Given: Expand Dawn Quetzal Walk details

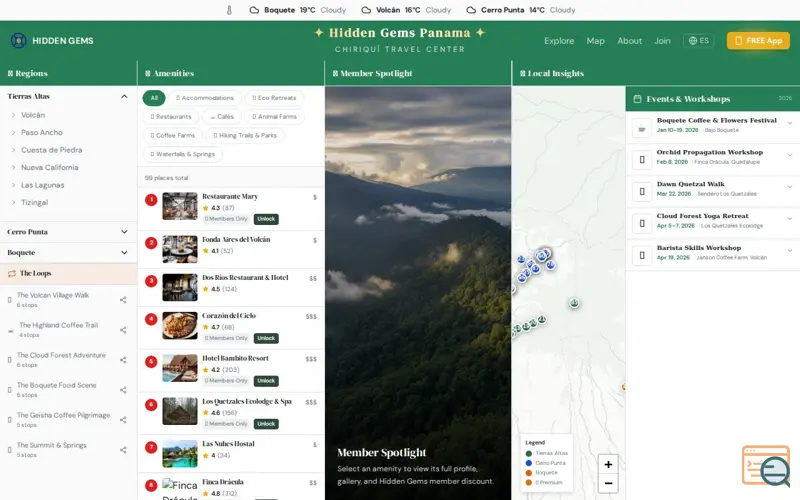Looking at the screenshot, I should coord(789,187).
